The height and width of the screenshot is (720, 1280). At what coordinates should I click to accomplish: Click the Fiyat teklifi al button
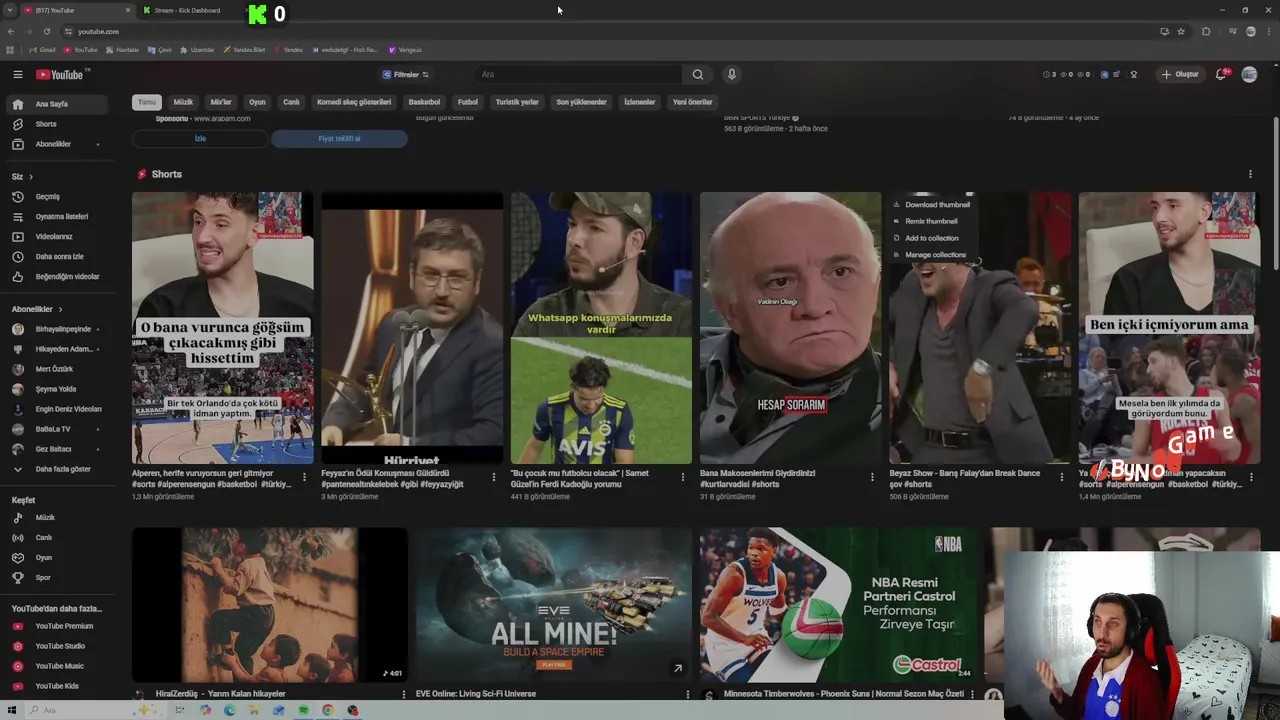click(x=339, y=139)
